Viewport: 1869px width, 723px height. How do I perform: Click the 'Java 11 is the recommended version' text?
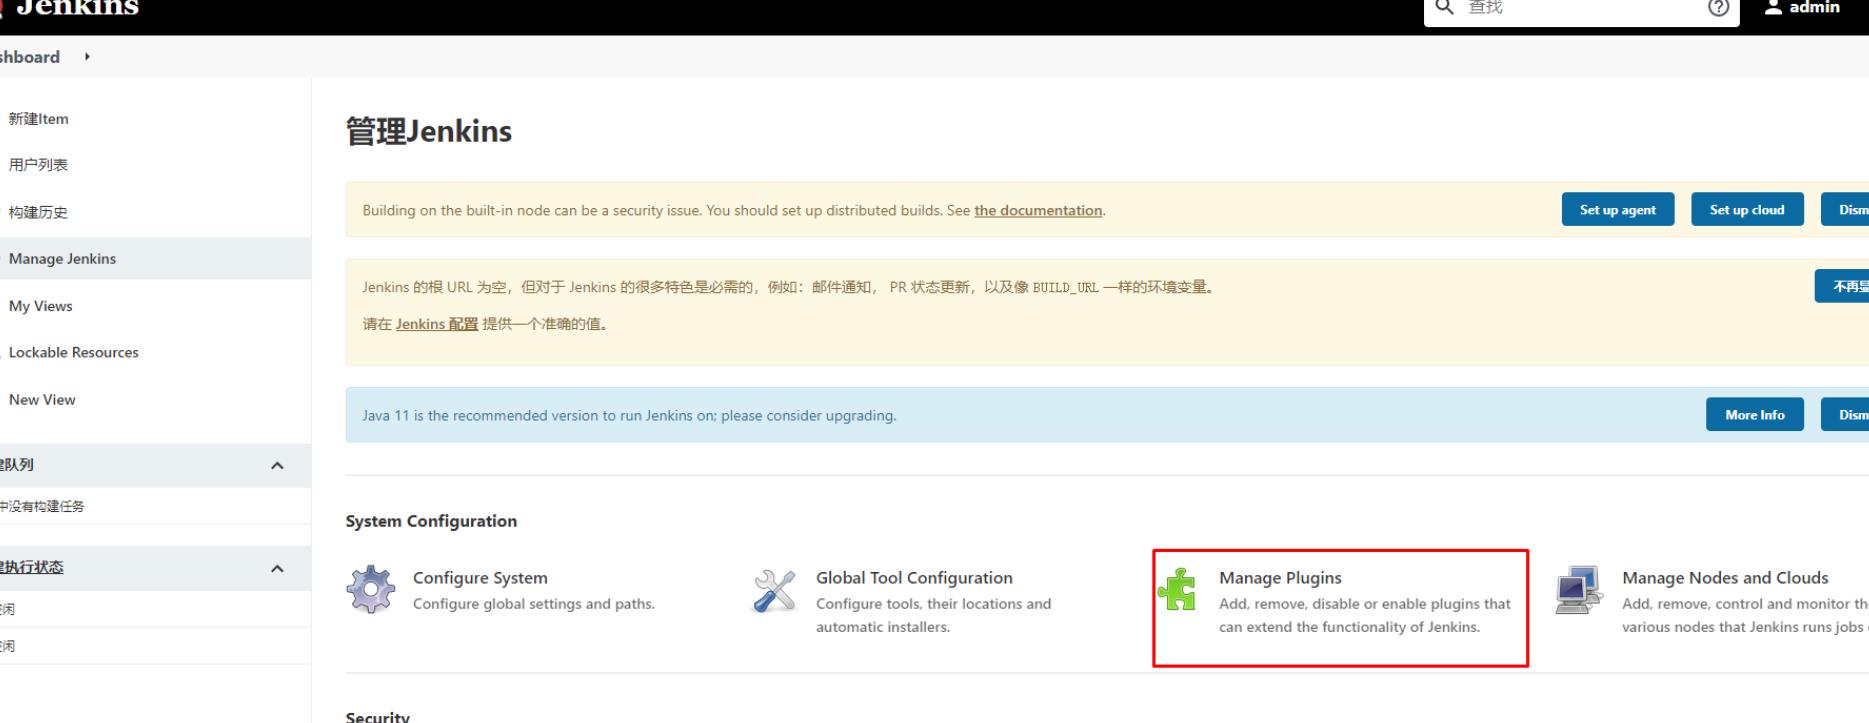click(629, 416)
